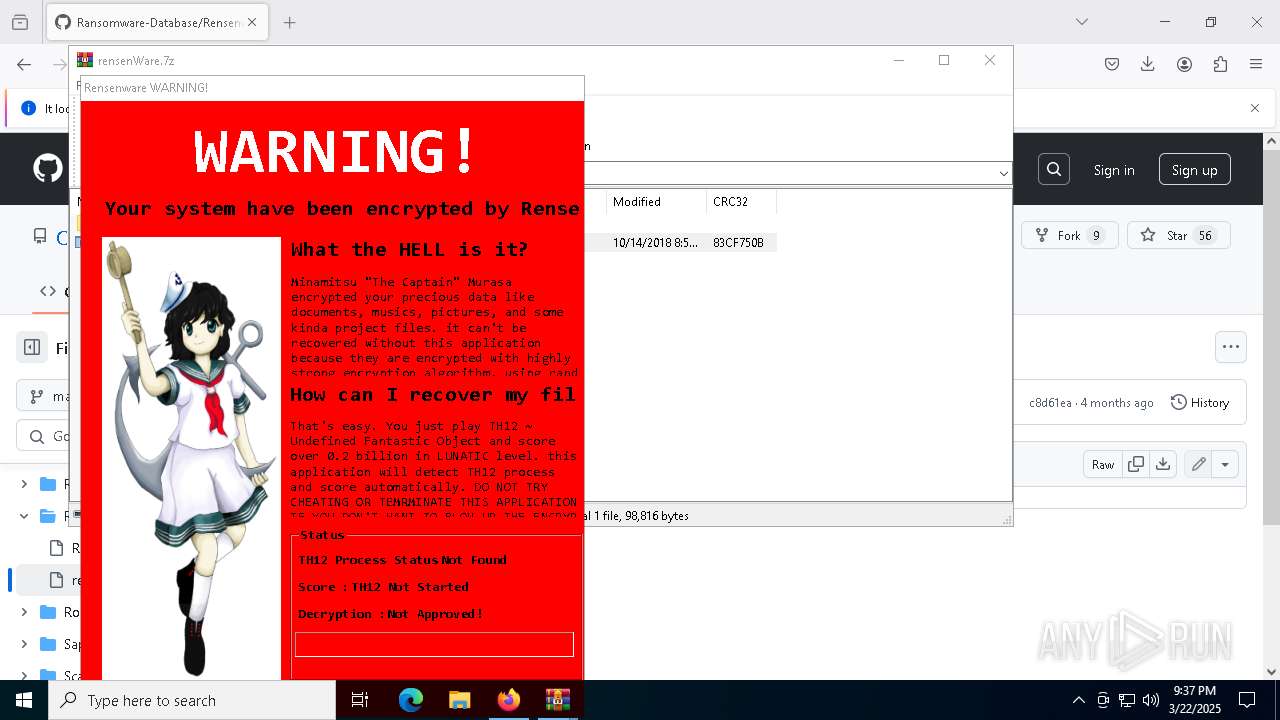Viewport: 1280px width, 720px height.
Task: Switch to the GitHub Code tab
Action: click(x=54, y=292)
